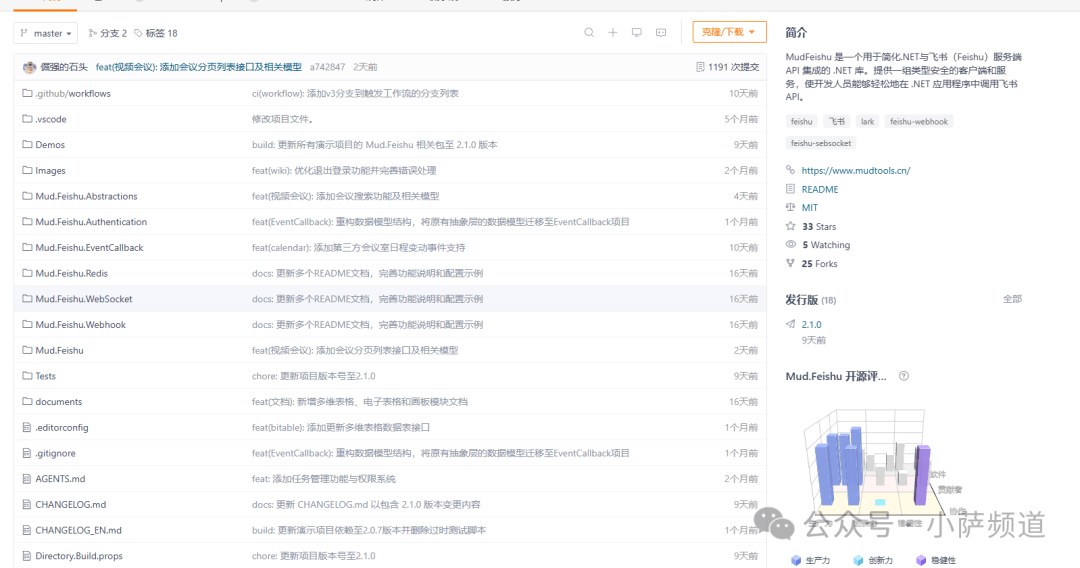Click file icon beside AGENTS.md
1080x568 pixels.
pos(27,478)
